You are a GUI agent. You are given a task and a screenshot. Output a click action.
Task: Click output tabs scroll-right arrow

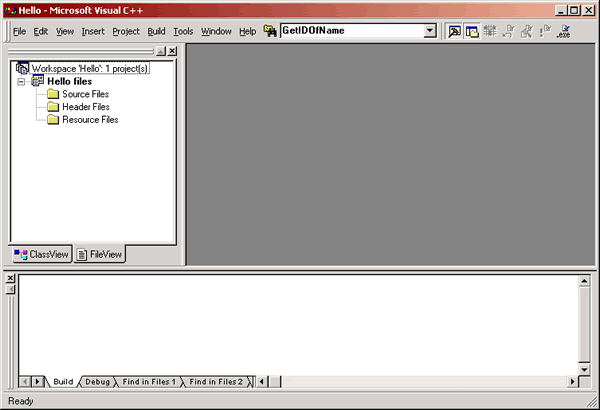click(x=37, y=382)
